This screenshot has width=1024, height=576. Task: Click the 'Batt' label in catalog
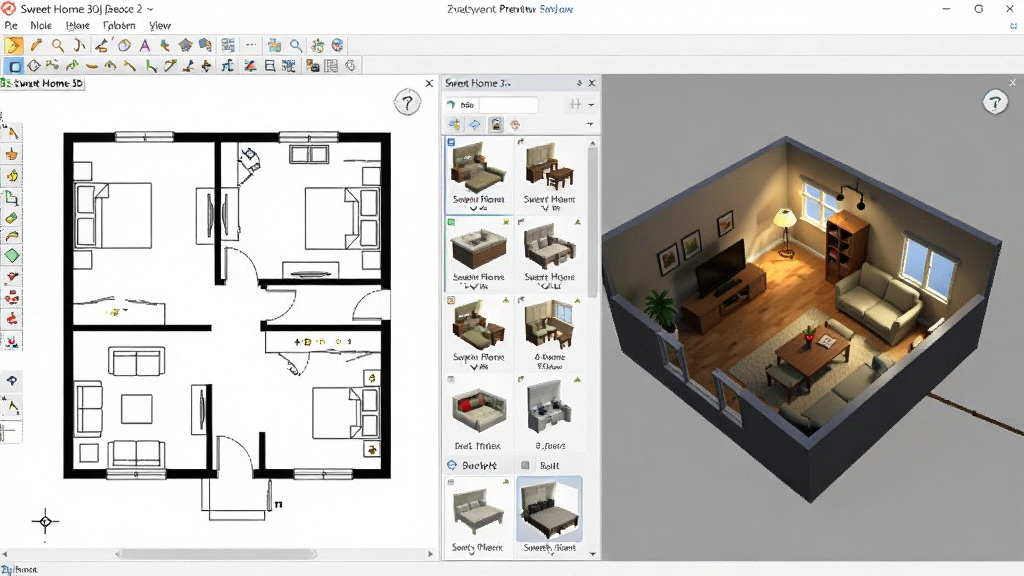pyautogui.click(x=549, y=465)
